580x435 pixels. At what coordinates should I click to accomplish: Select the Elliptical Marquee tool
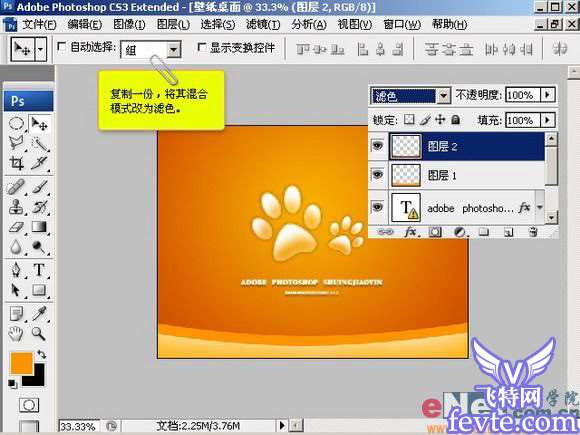[16, 124]
